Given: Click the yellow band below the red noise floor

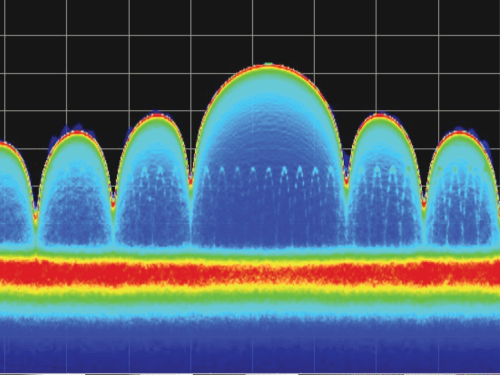Looking at the screenshot, I should 250,289.
